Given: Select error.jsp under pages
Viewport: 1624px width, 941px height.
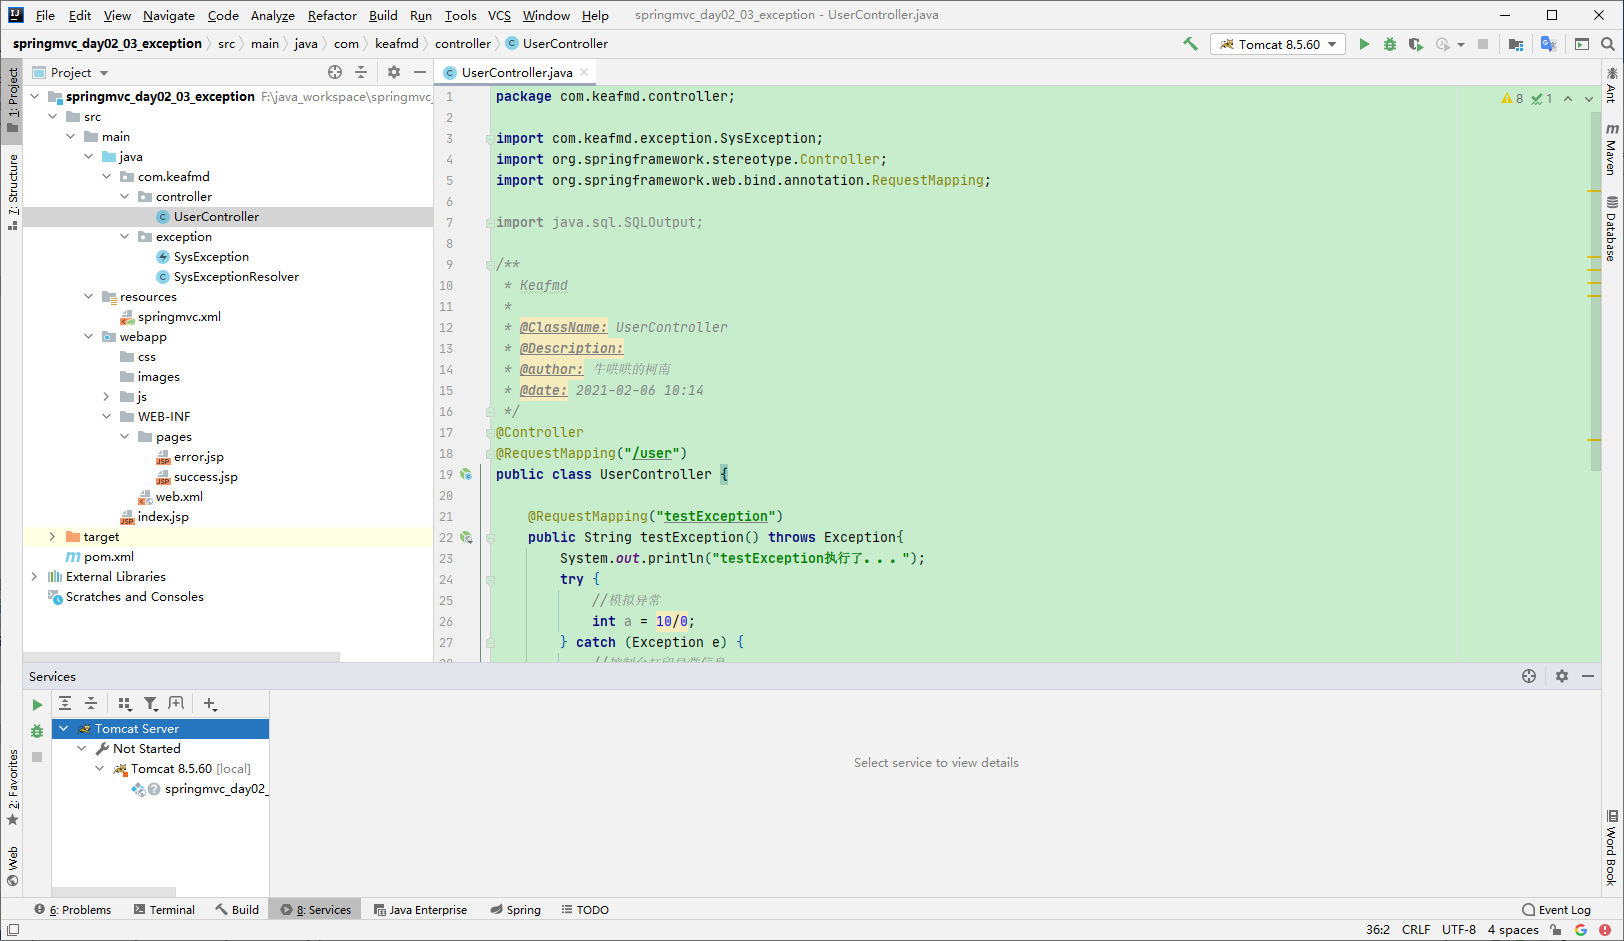Looking at the screenshot, I should click(198, 457).
